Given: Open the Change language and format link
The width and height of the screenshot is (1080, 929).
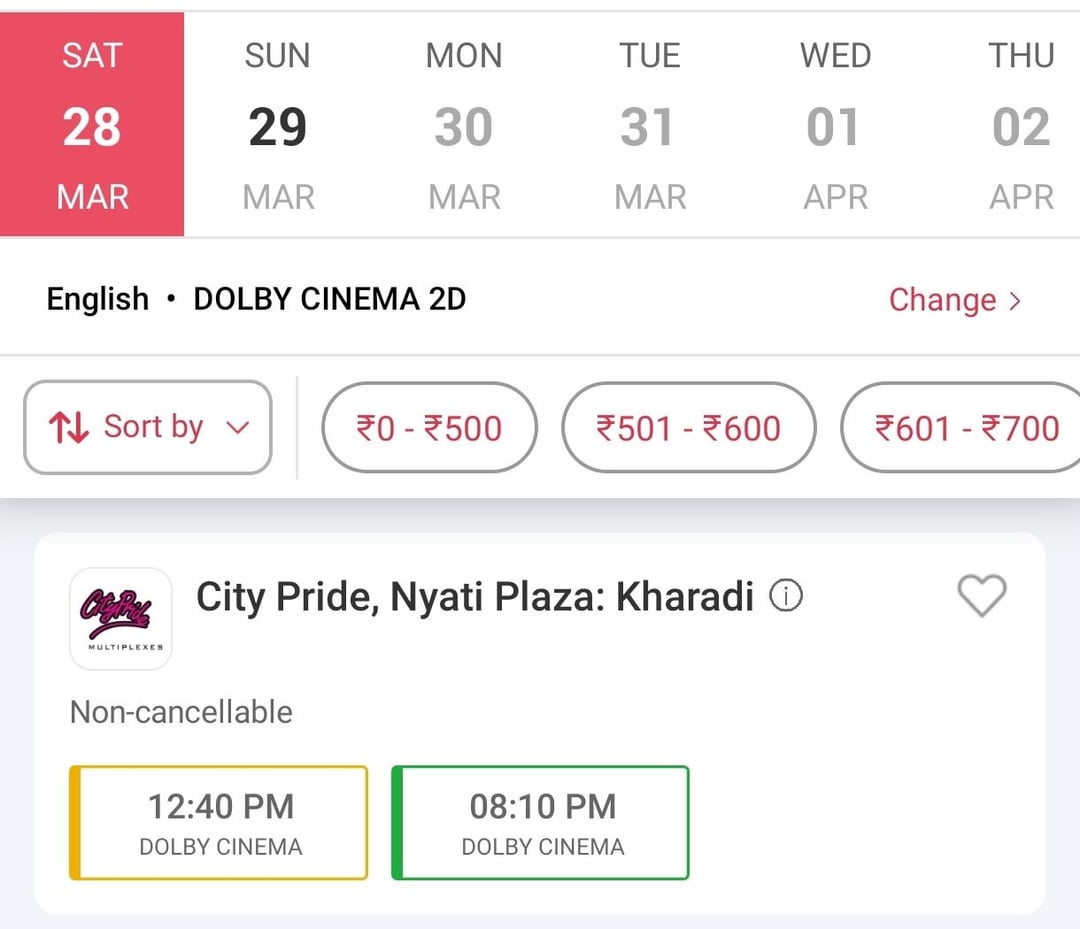Looking at the screenshot, I should point(942,300).
